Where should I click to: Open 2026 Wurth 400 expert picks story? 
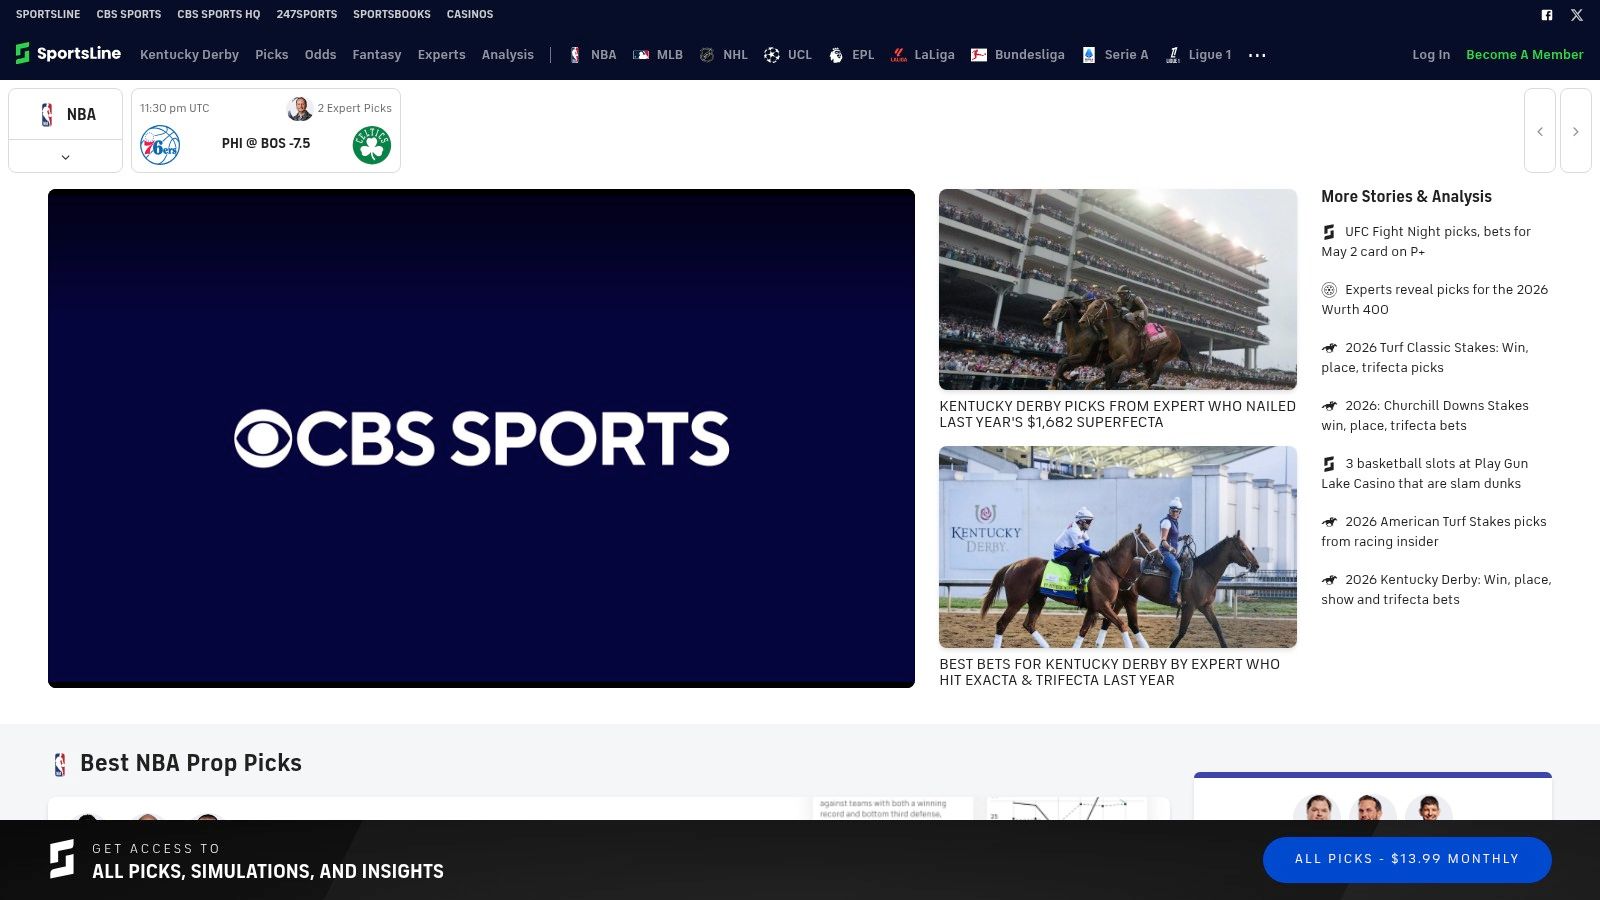click(x=1436, y=300)
